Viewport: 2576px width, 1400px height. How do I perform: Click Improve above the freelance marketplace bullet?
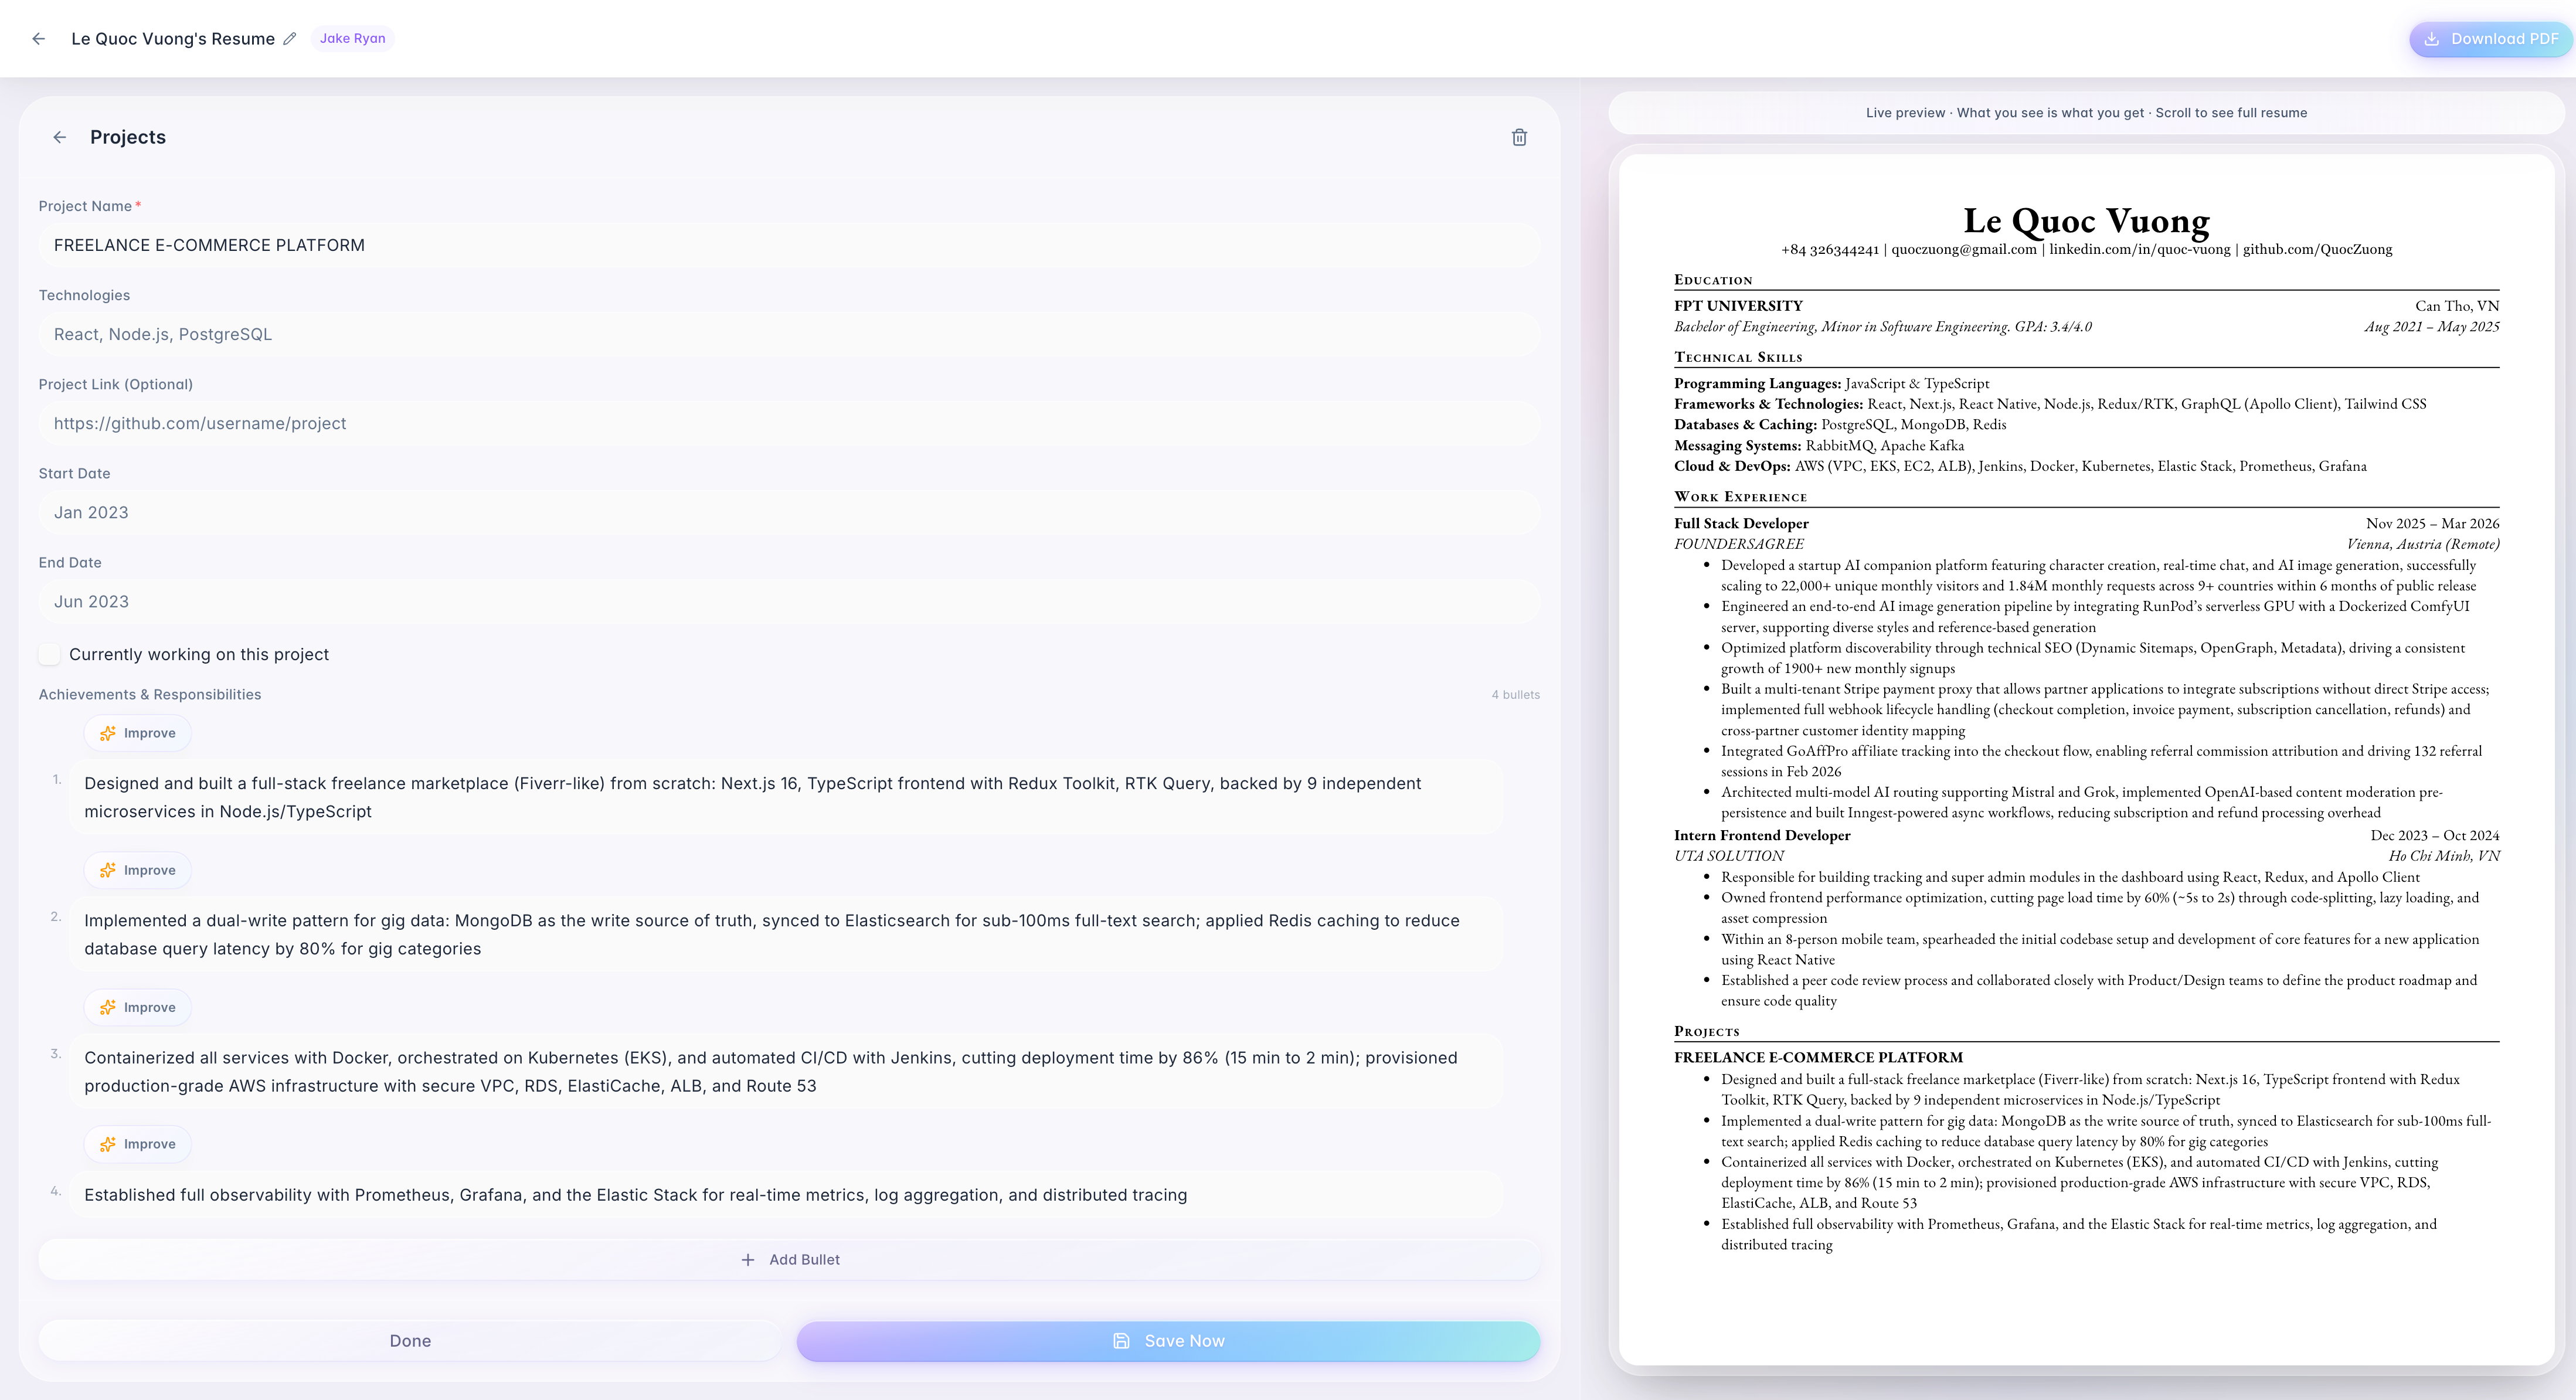click(138, 733)
